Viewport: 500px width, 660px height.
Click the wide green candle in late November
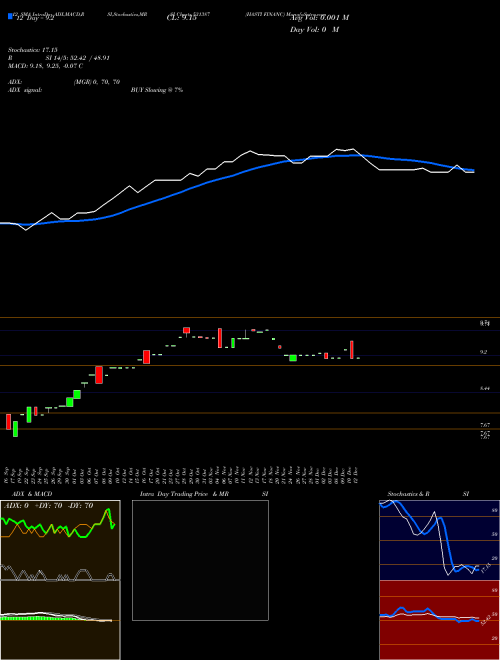[x=293, y=358]
